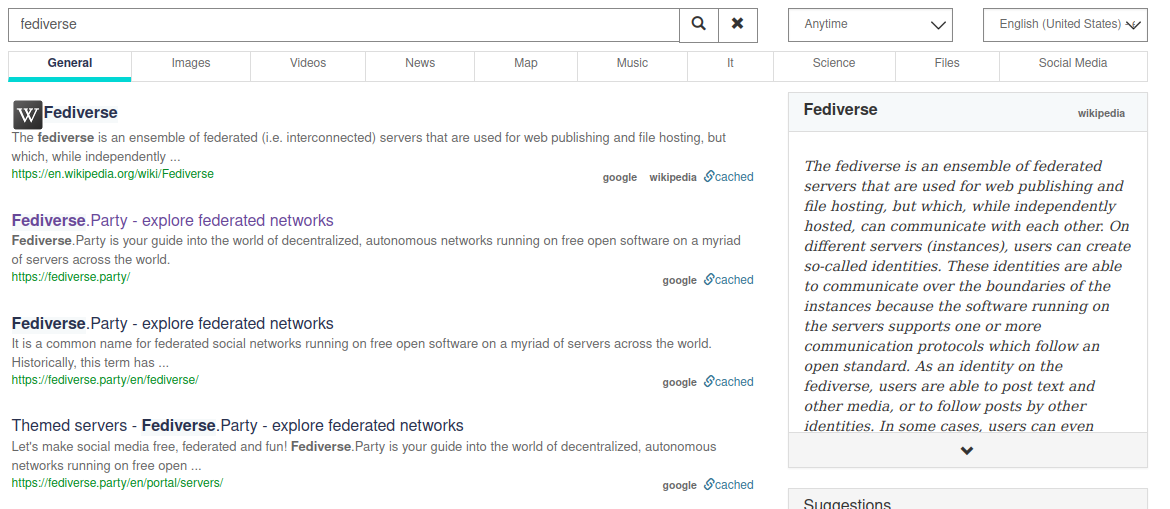Select the Social Media category tab

pyautogui.click(x=1072, y=63)
